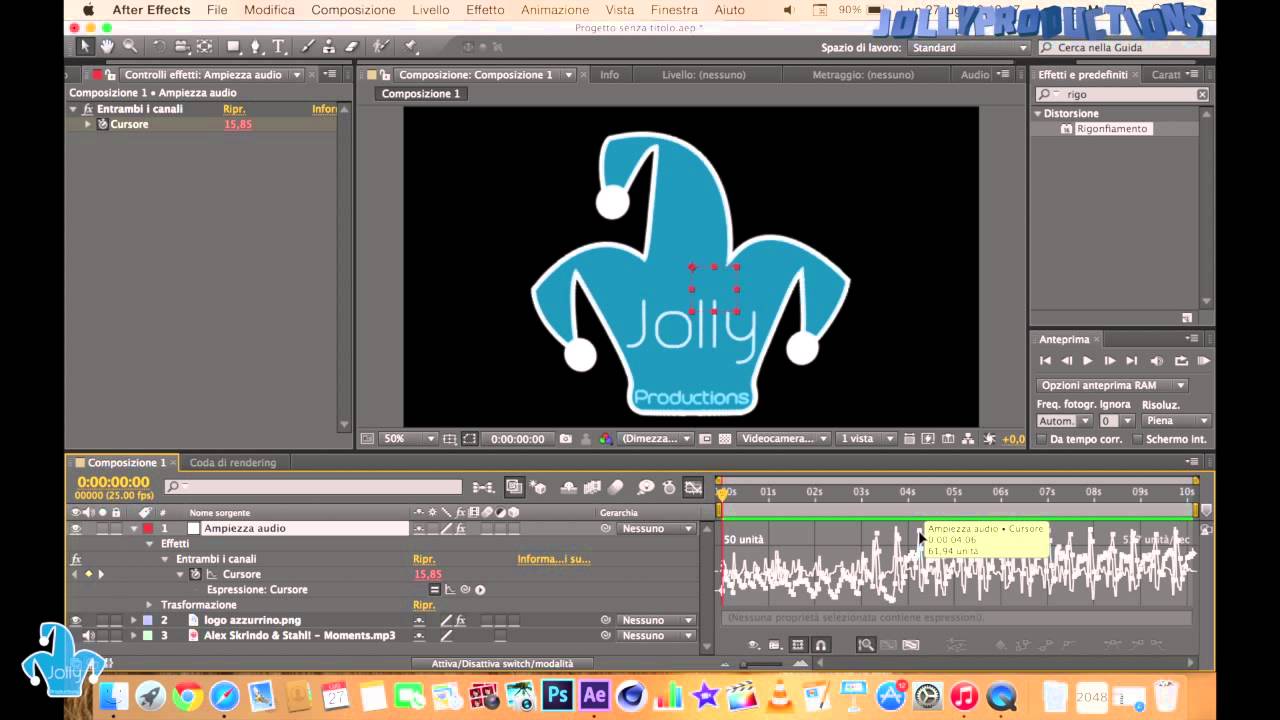Click Attiva/Disattiva switch/modalità button

coord(502,663)
